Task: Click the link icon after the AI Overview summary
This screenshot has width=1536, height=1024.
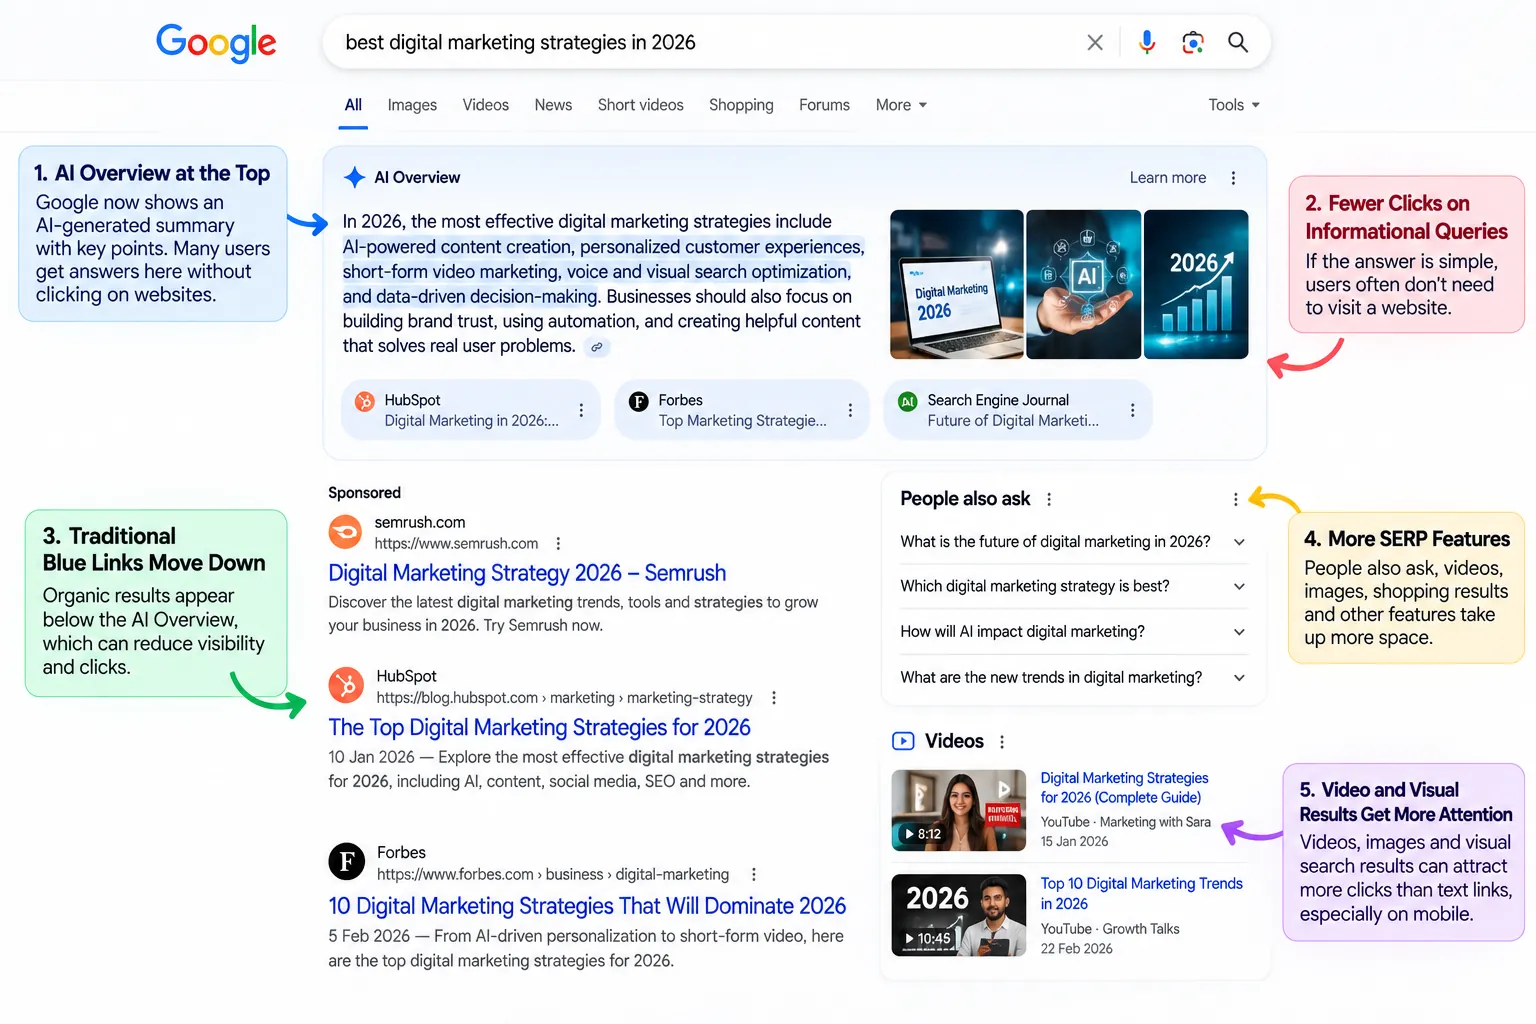Action: [597, 347]
